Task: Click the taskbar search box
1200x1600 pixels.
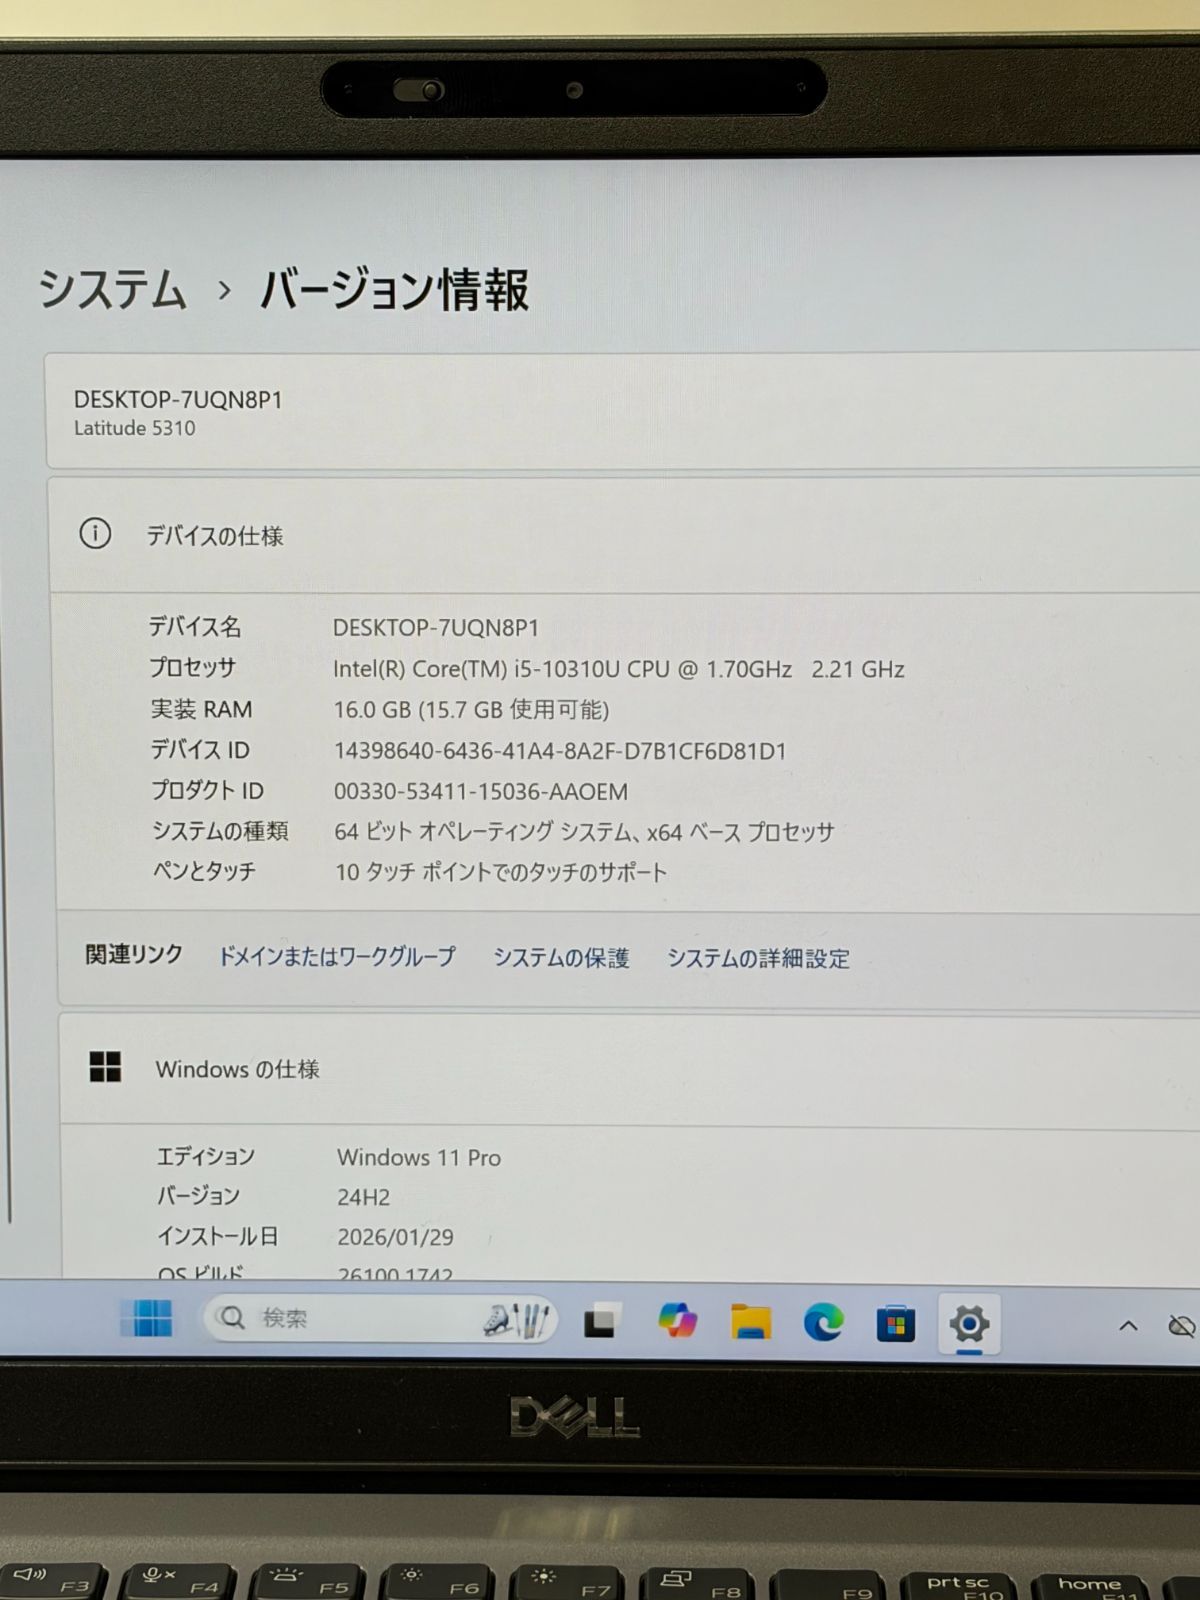Action: point(380,1319)
